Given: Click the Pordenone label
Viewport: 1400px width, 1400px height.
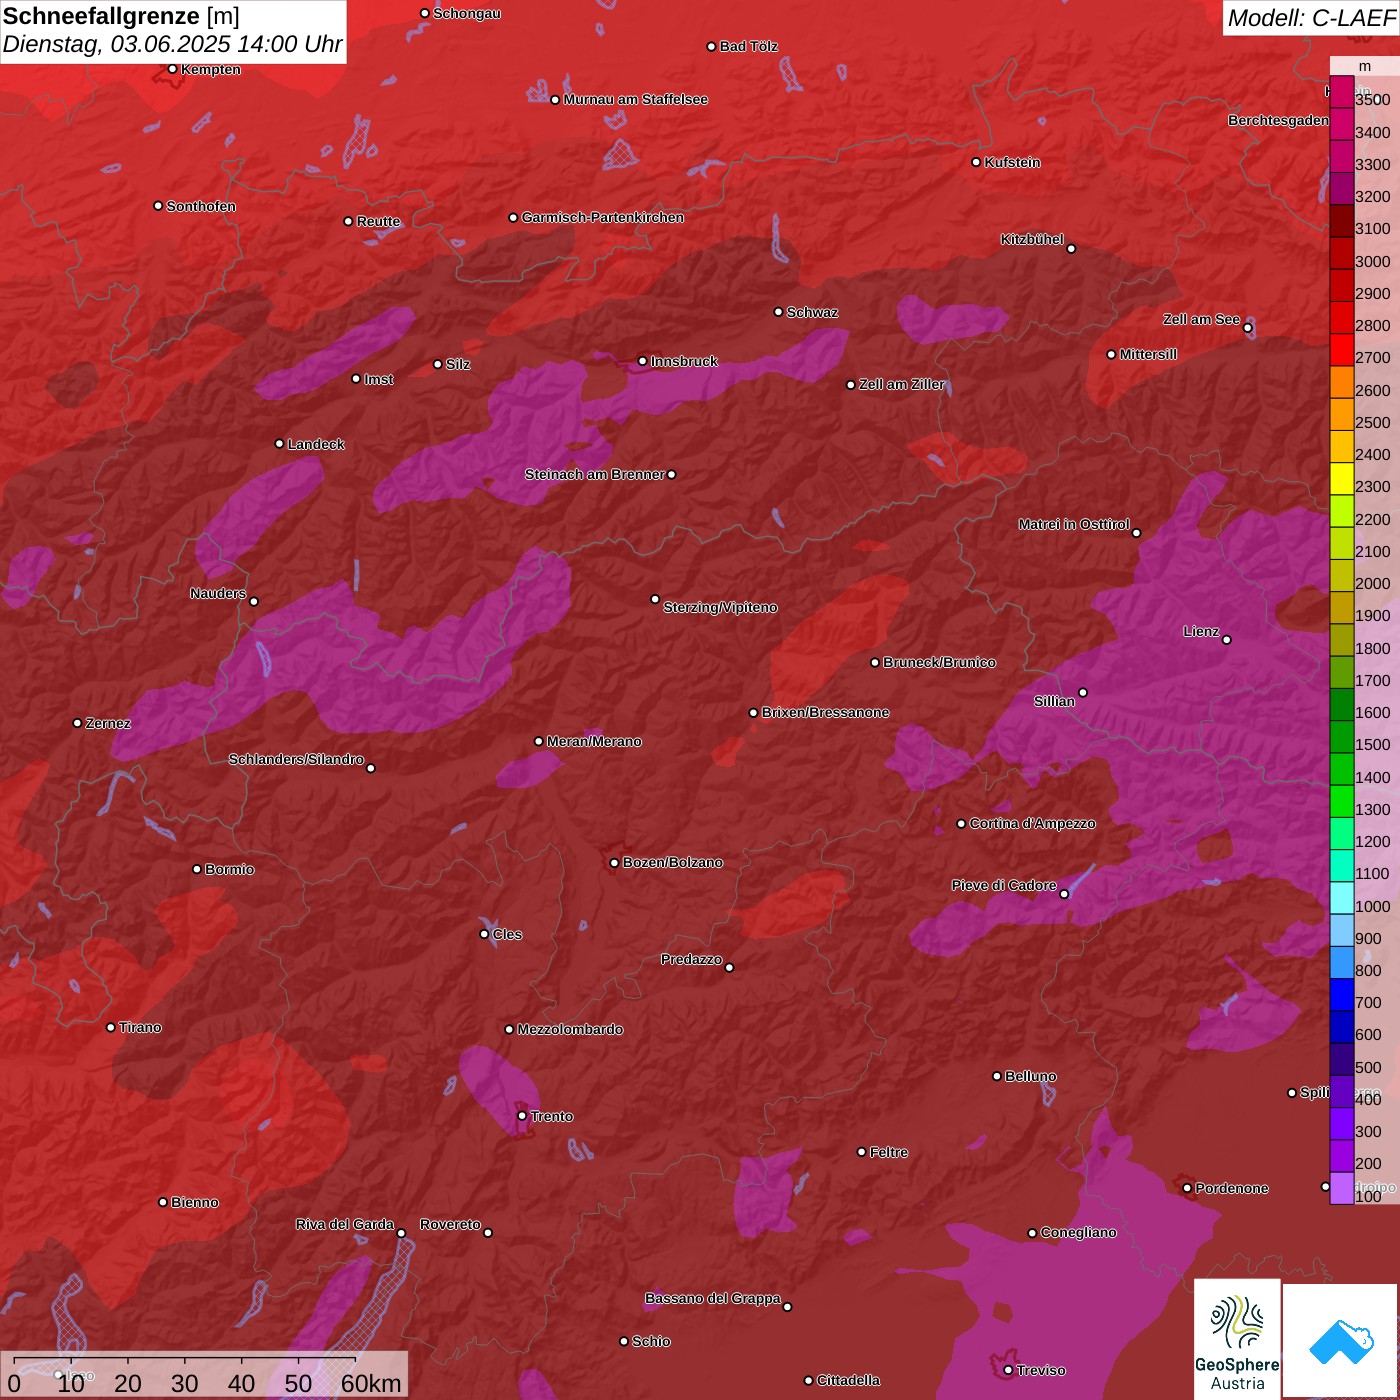Looking at the screenshot, I should [x=1232, y=1188].
